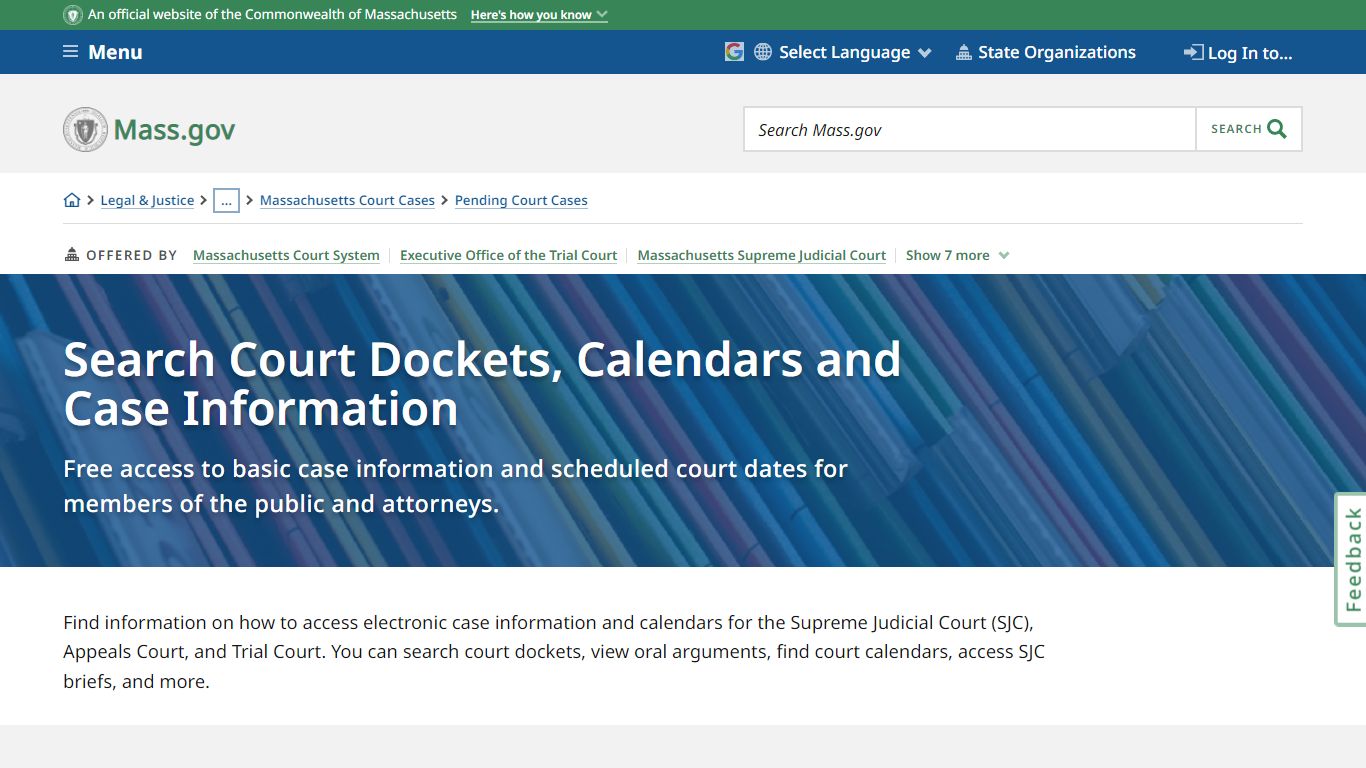Click the State Organizations building icon

[964, 51]
